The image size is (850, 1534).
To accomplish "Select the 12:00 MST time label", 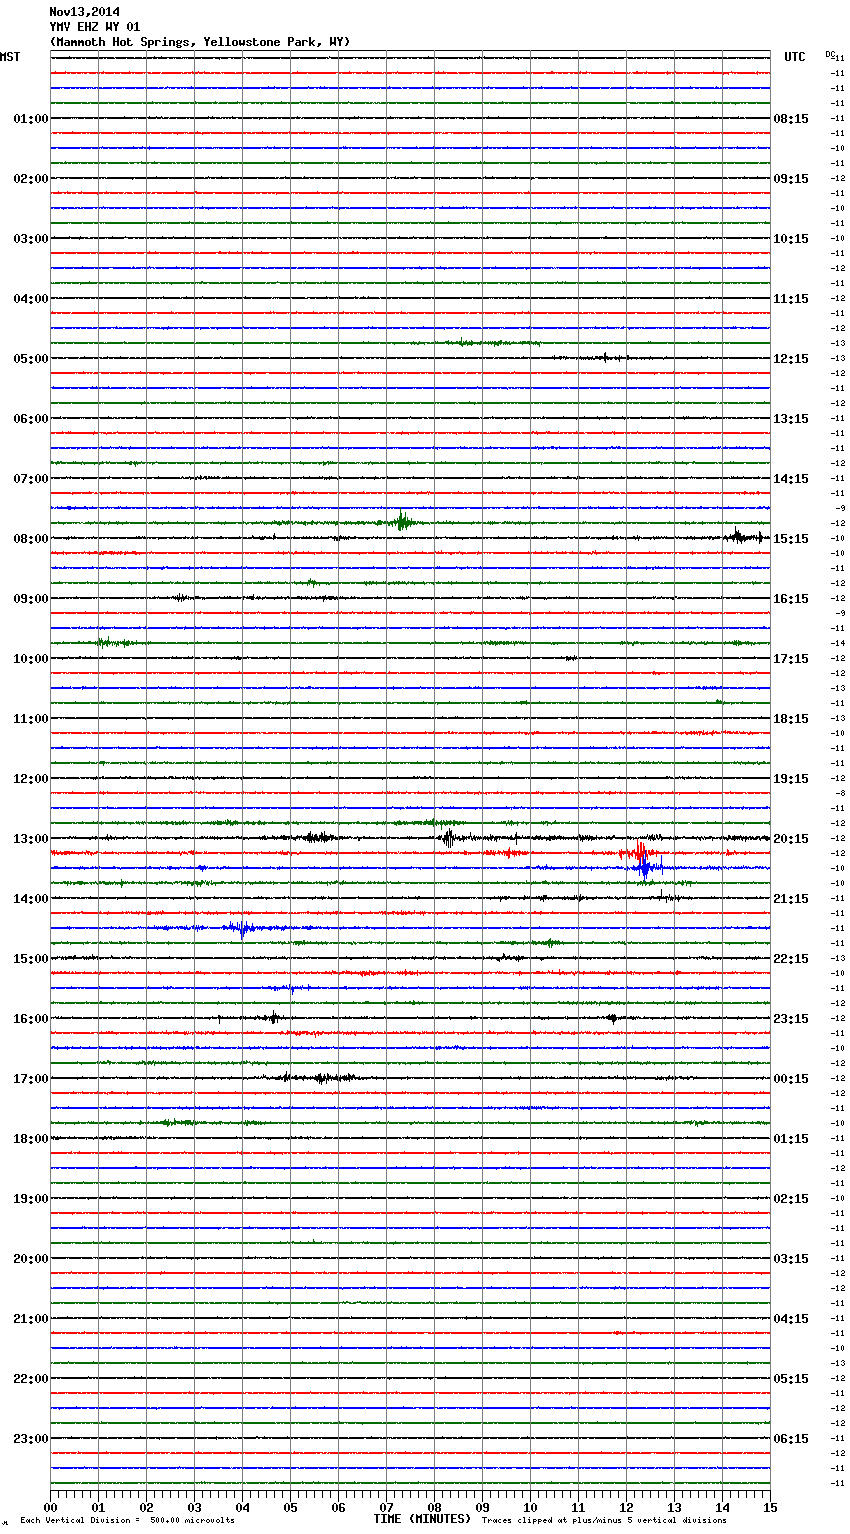I will pos(31,779).
